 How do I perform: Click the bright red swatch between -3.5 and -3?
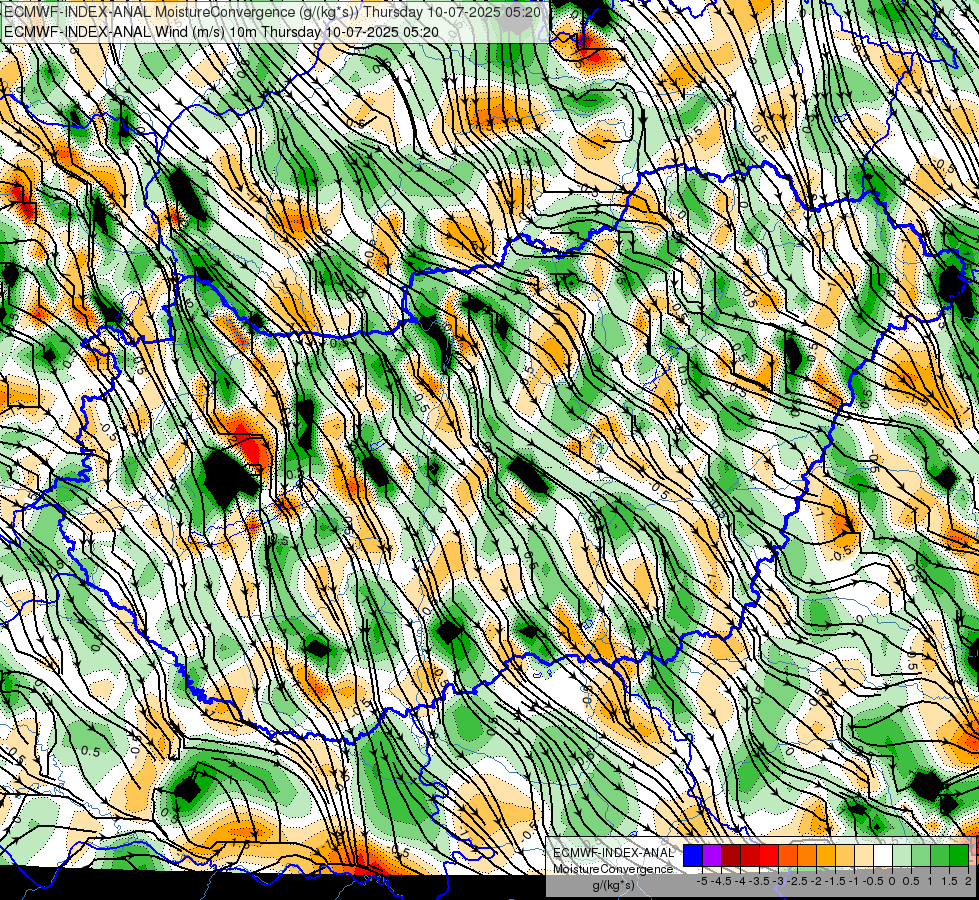click(x=769, y=856)
